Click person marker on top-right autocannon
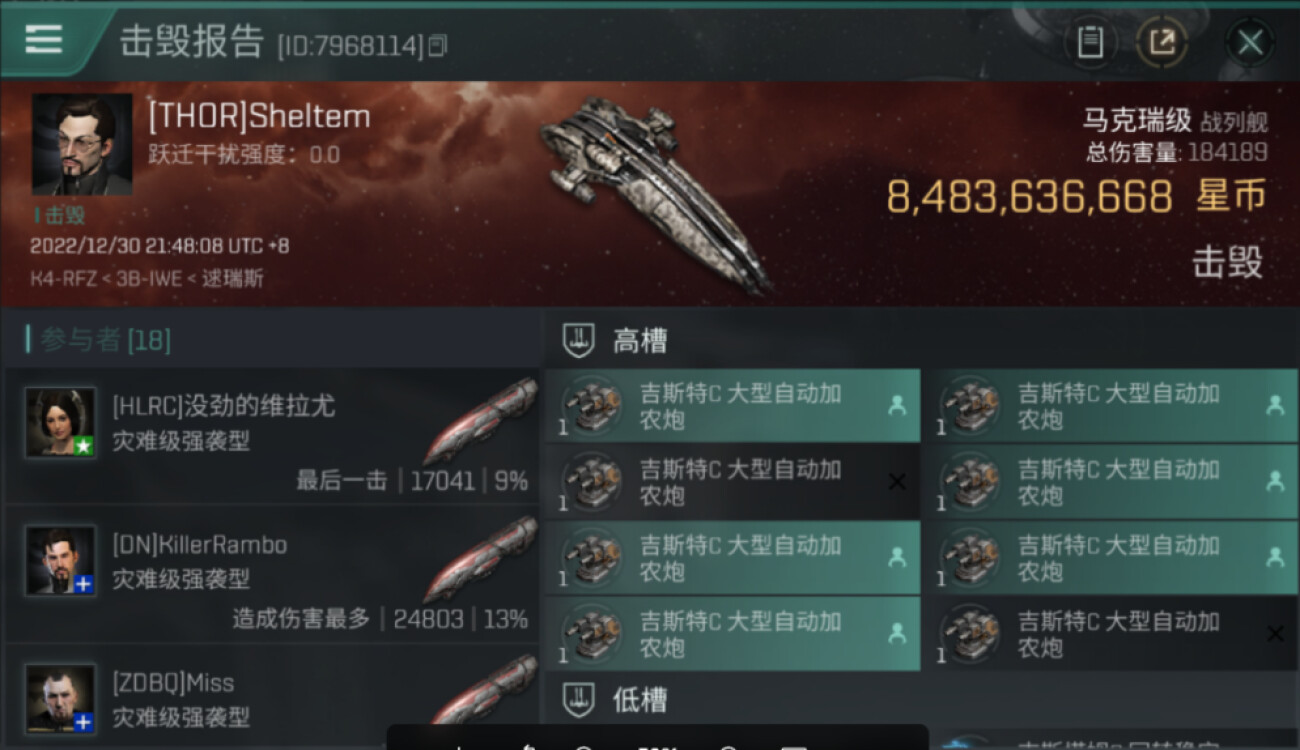 click(1275, 405)
